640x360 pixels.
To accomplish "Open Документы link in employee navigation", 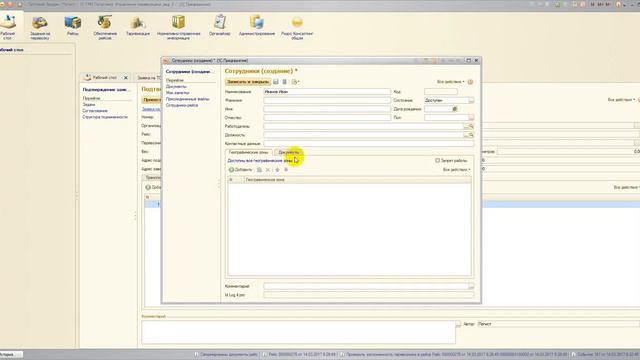I will tap(176, 87).
